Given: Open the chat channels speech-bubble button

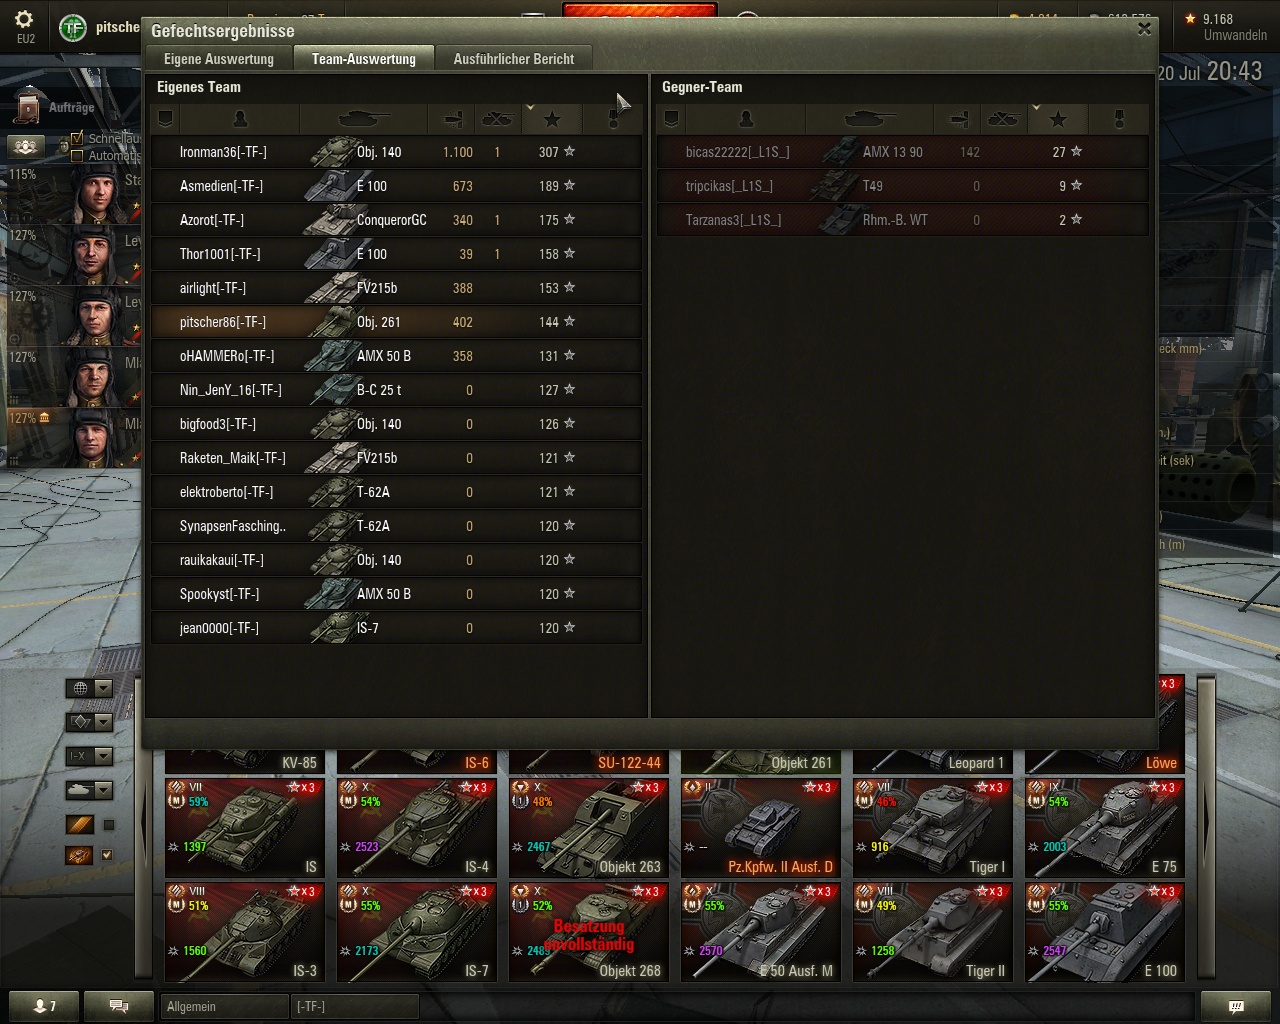Looking at the screenshot, I should tap(118, 1006).
